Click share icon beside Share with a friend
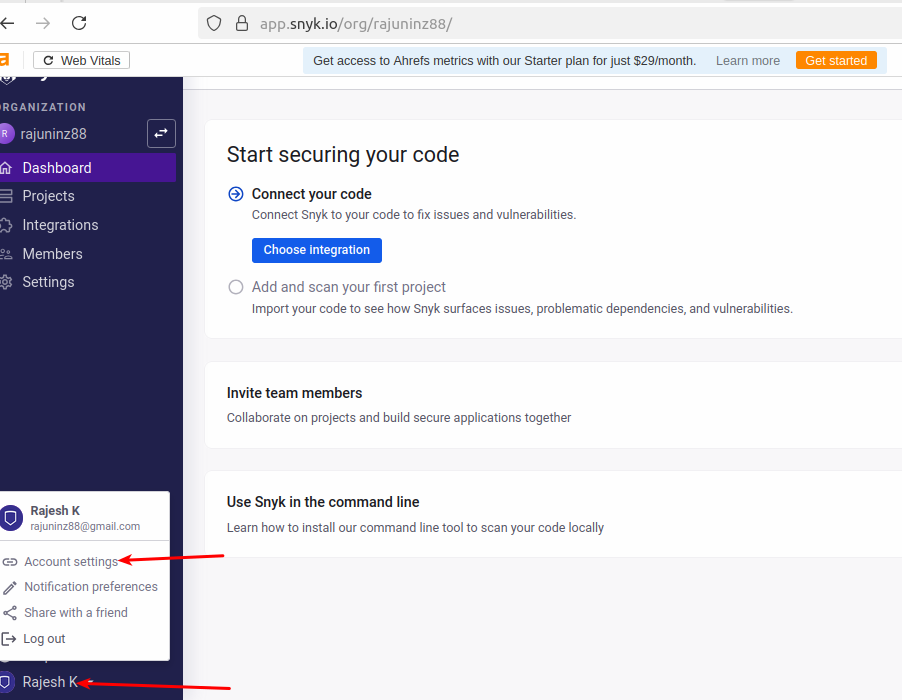 (x=10, y=613)
